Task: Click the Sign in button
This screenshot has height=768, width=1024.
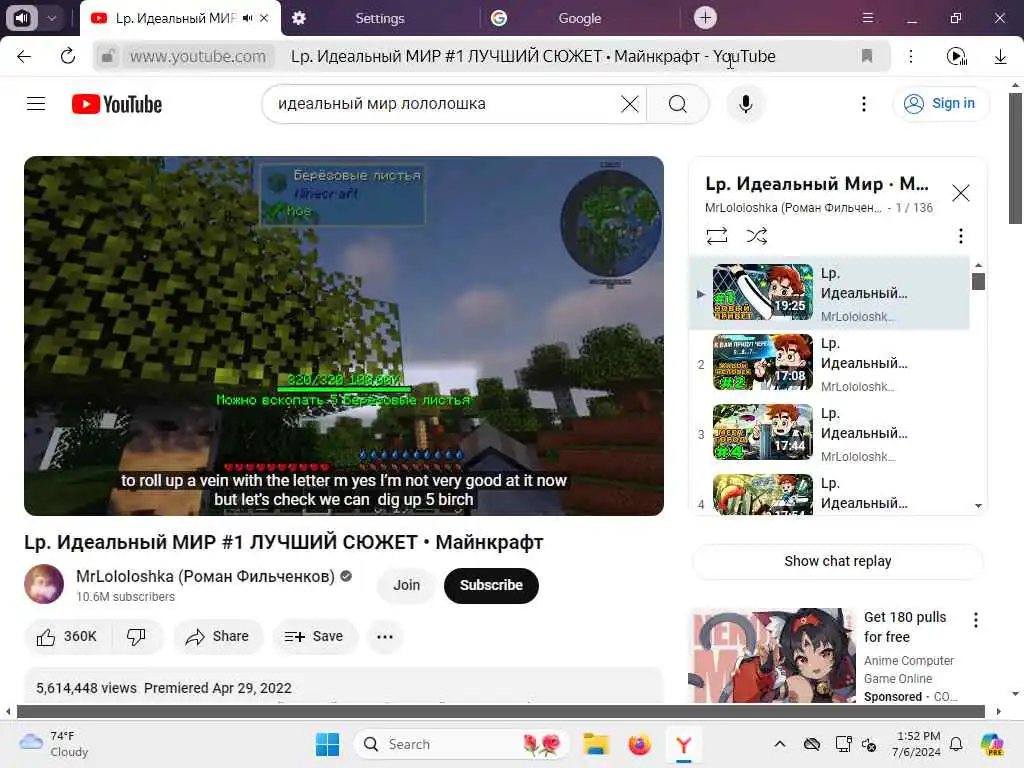Action: point(940,104)
